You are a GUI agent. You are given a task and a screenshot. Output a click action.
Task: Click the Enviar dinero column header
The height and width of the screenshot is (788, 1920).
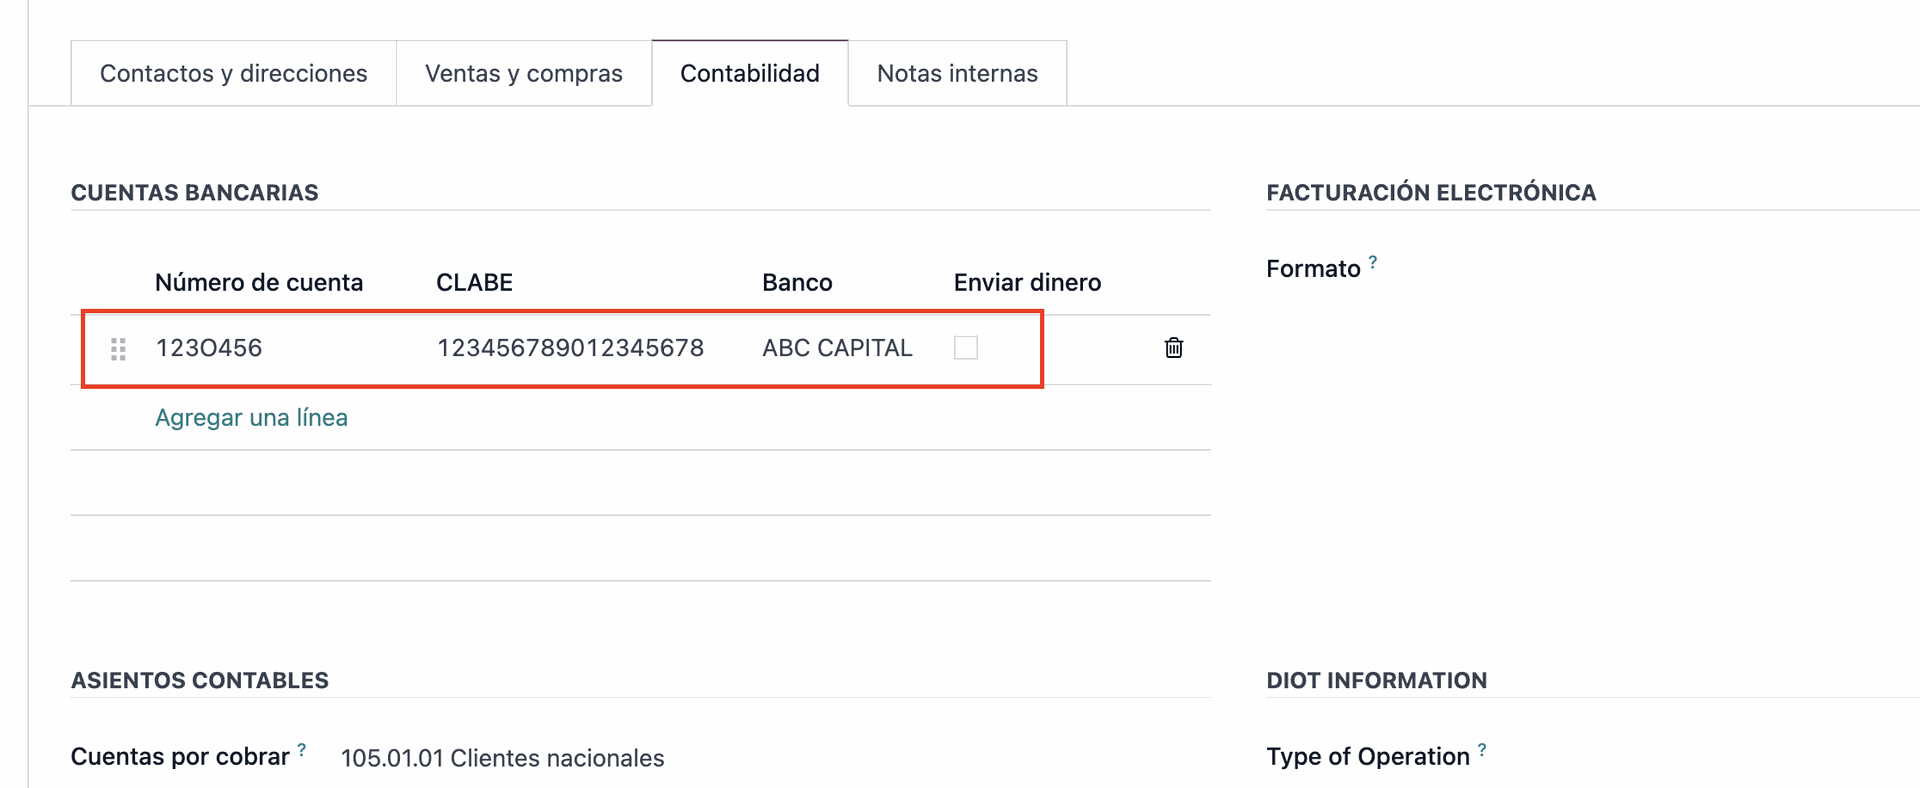pos(1027,282)
